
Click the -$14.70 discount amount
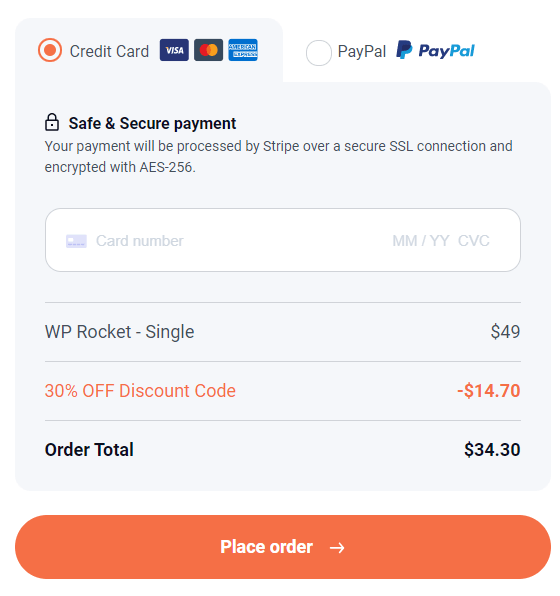click(489, 391)
